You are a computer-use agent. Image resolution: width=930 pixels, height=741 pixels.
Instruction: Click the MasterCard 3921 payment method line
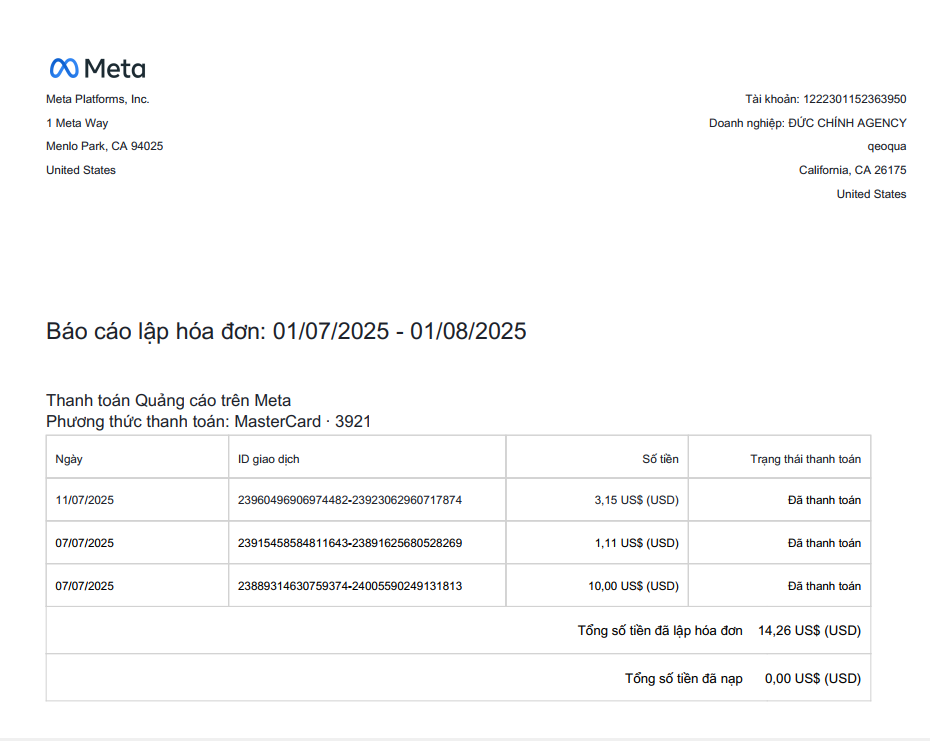(208, 422)
